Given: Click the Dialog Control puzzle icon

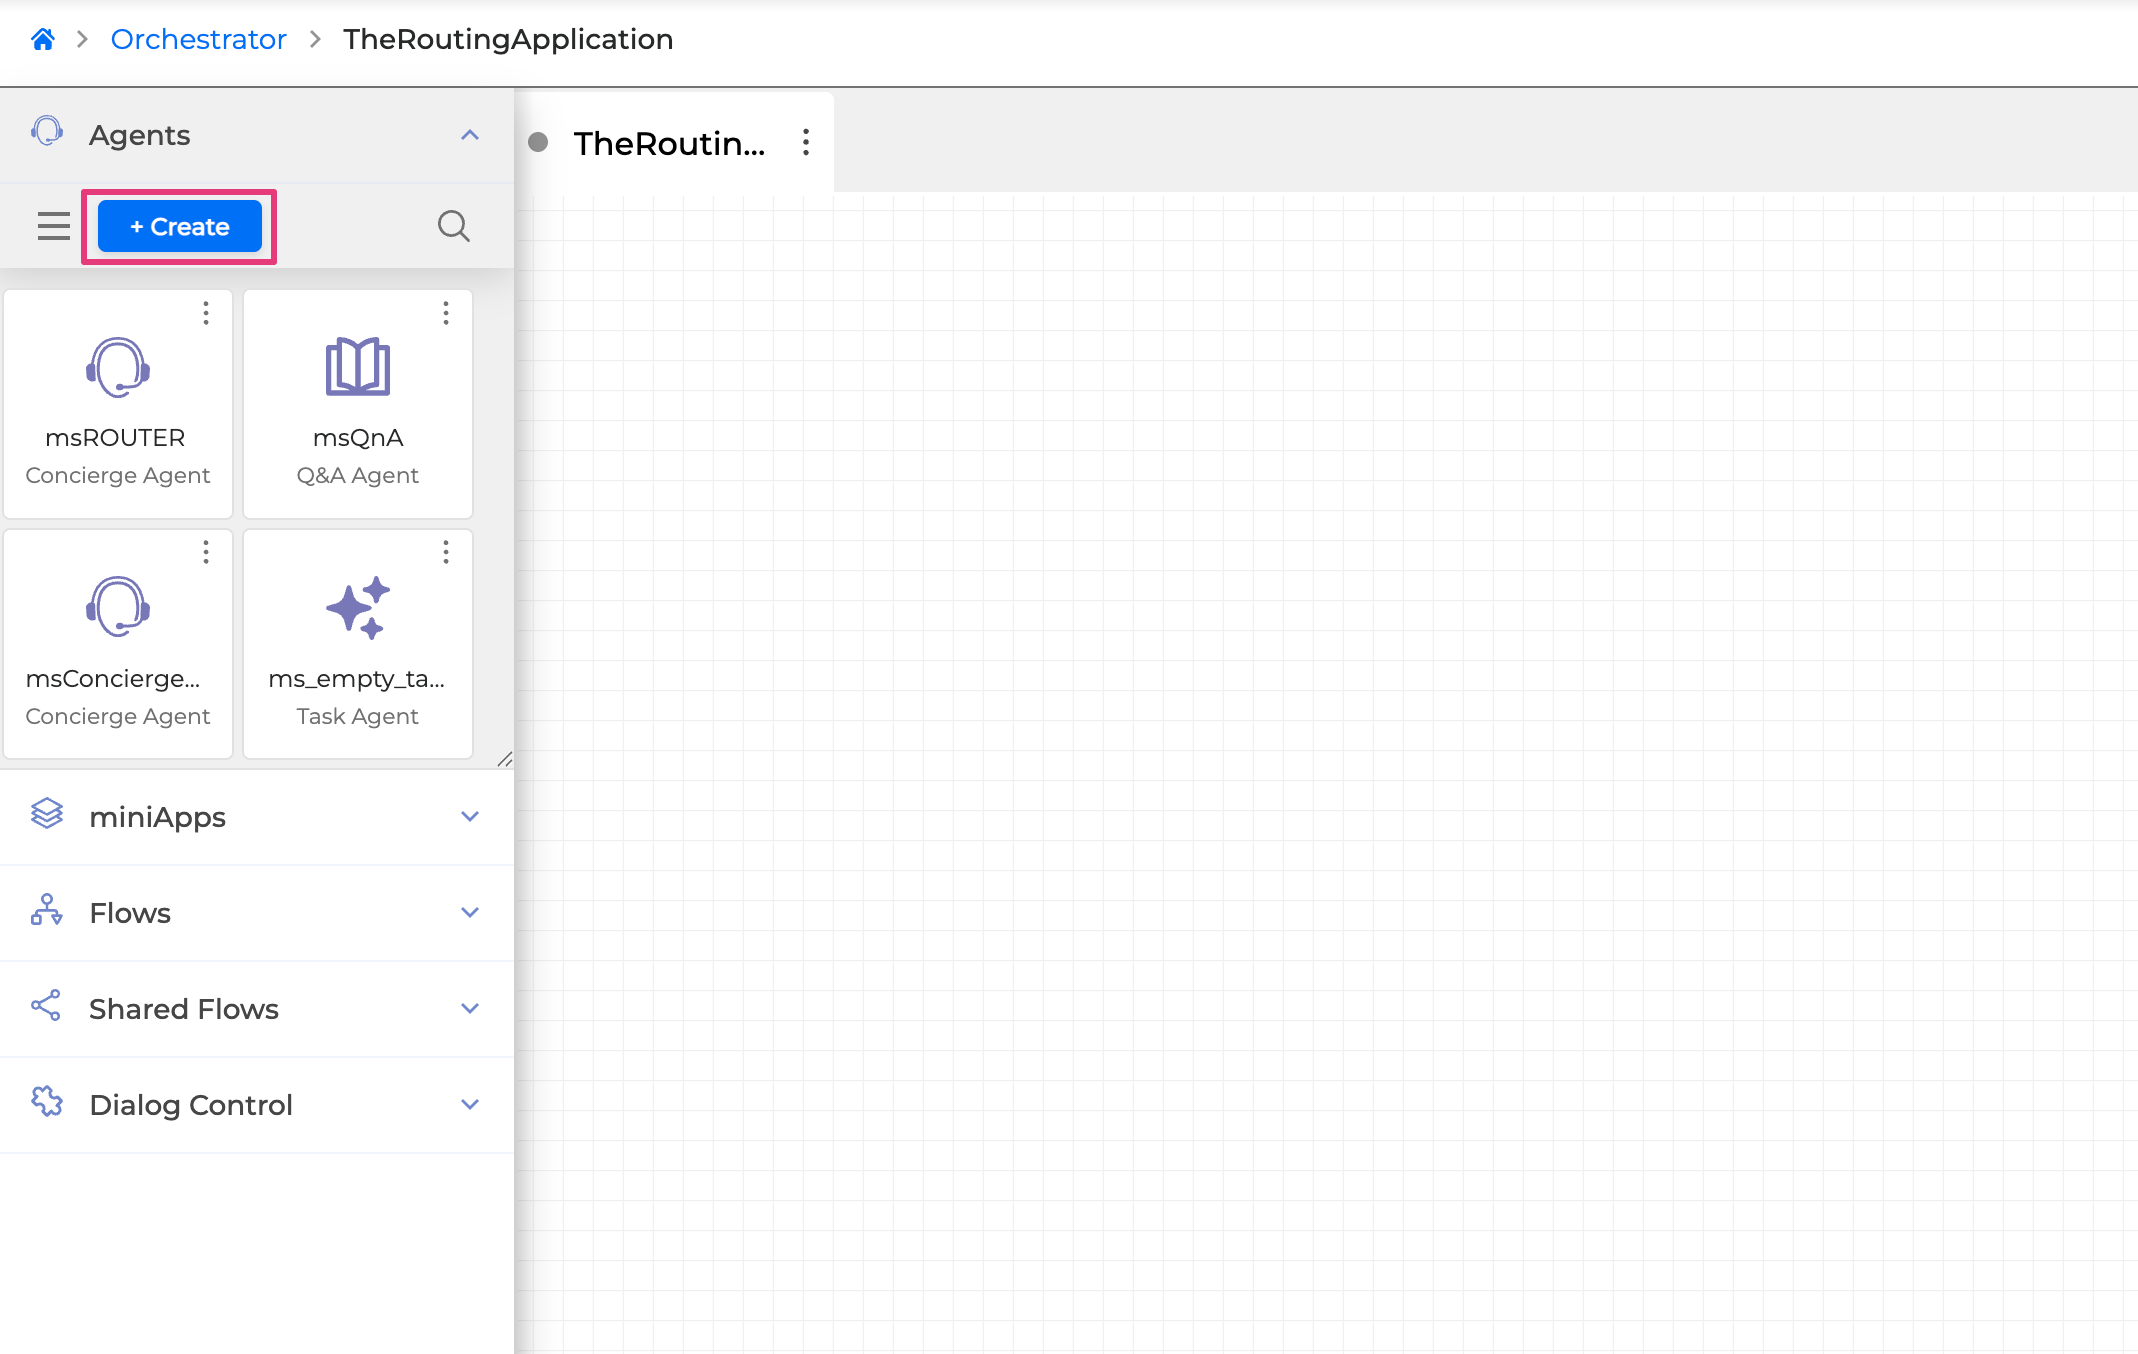Looking at the screenshot, I should [x=47, y=1102].
